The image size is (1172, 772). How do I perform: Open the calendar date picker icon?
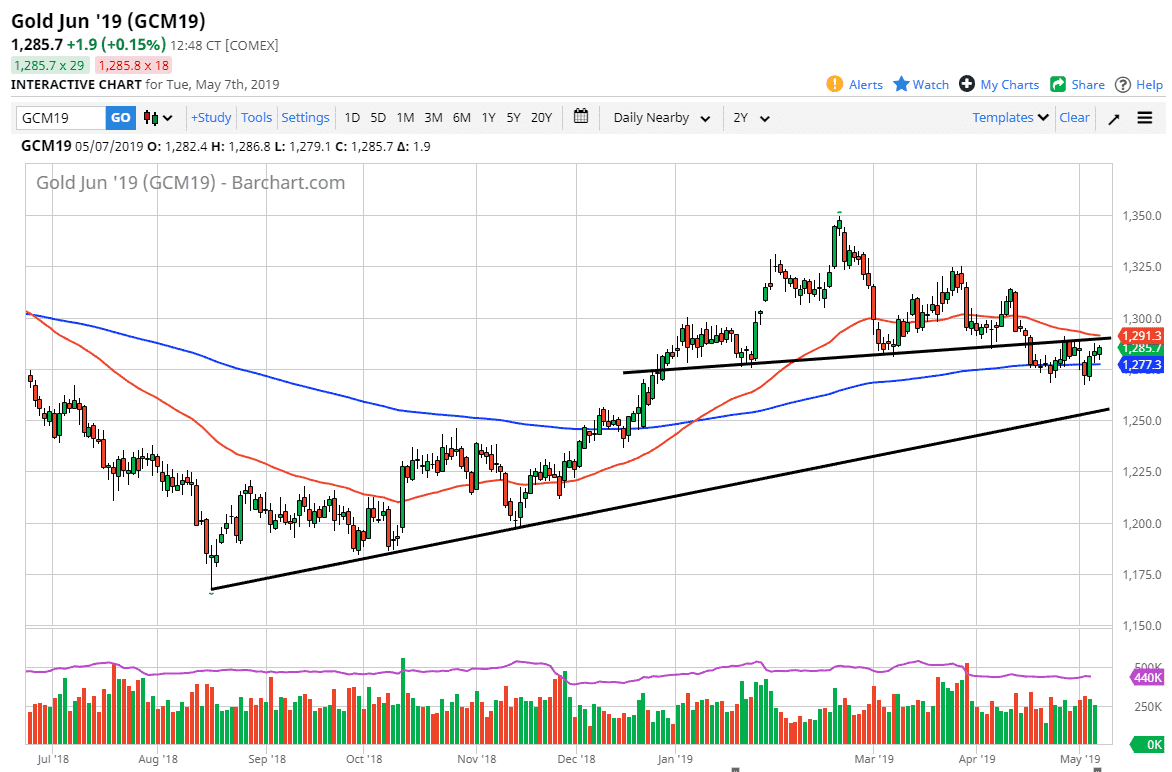581,117
